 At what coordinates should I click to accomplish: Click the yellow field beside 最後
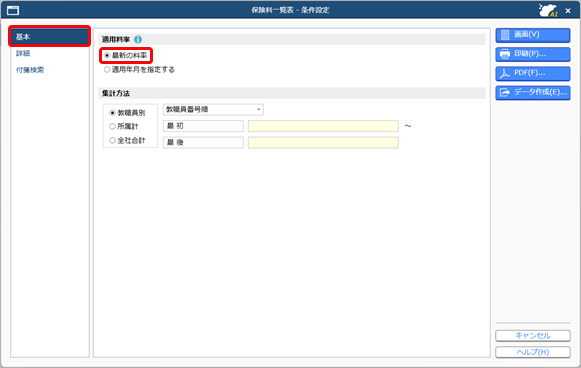[323, 142]
